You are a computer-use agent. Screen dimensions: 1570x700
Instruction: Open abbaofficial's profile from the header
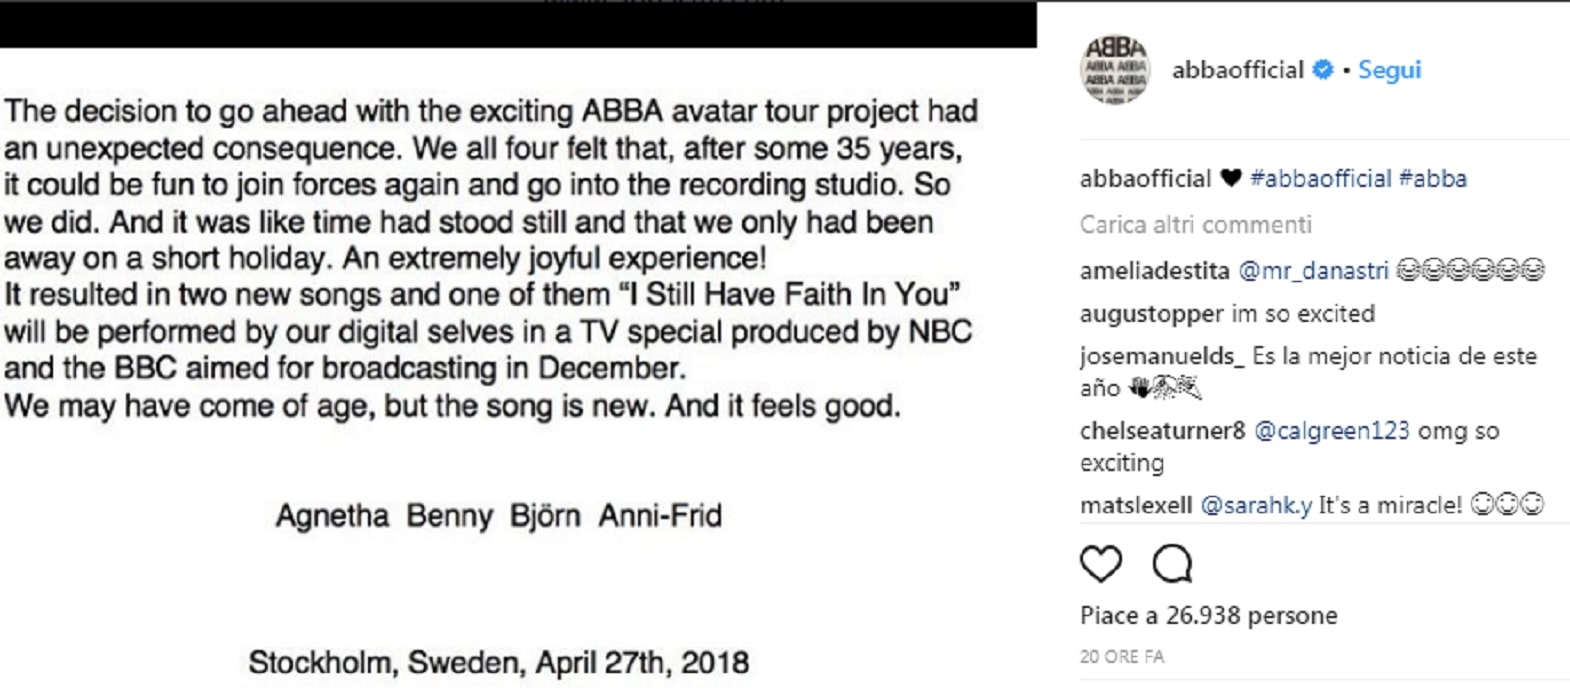click(1239, 69)
